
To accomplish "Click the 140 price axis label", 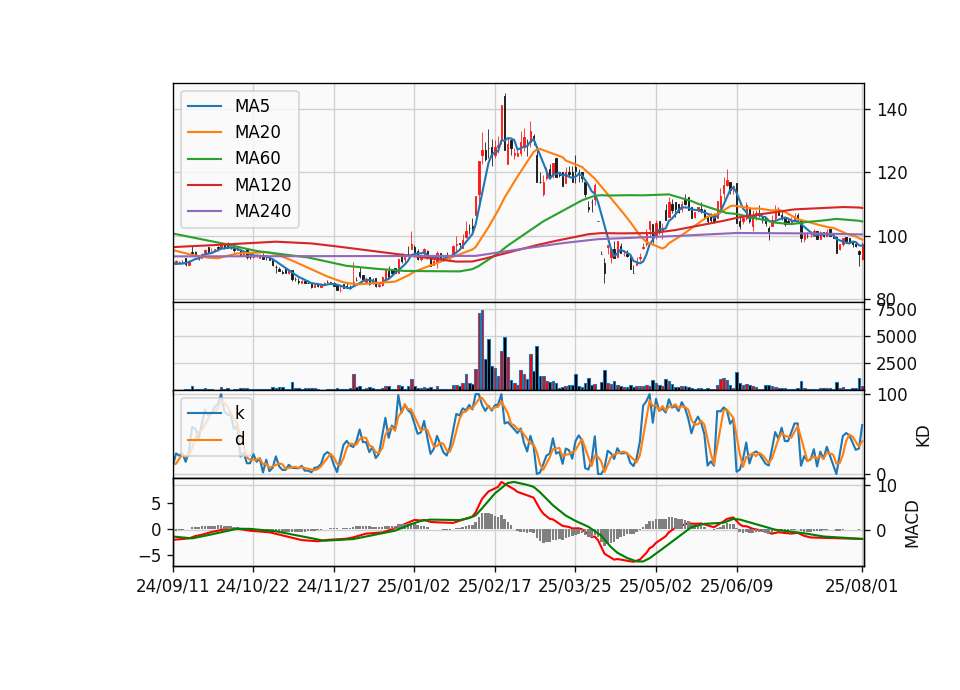I will 892,110.
